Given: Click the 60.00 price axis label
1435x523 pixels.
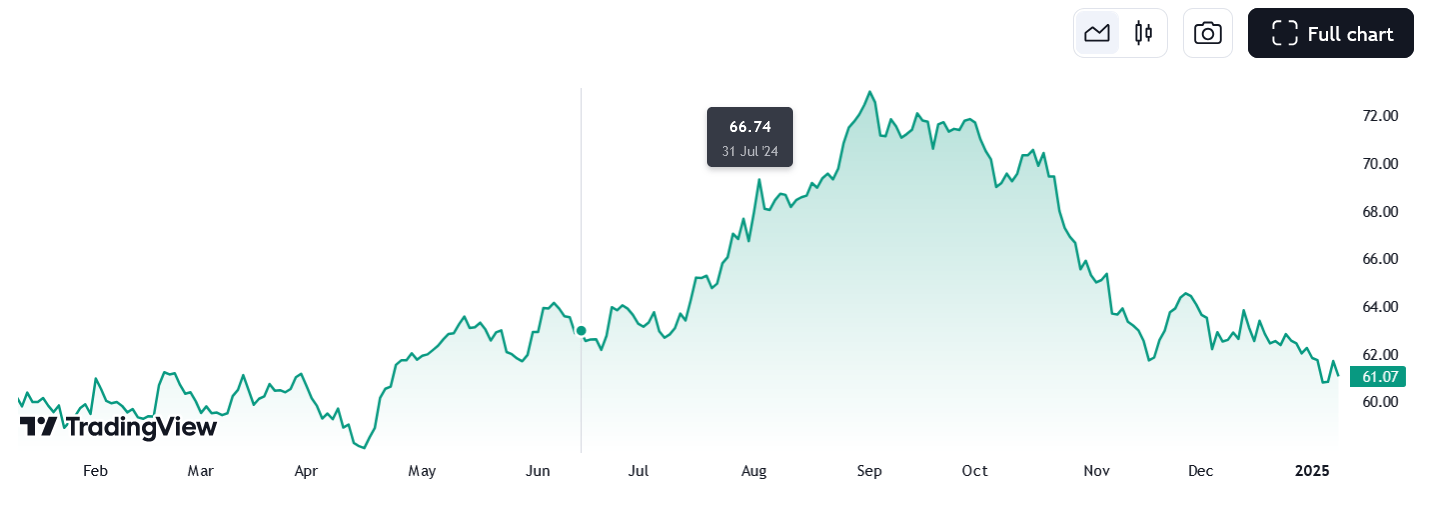Looking at the screenshot, I should (x=1380, y=402).
